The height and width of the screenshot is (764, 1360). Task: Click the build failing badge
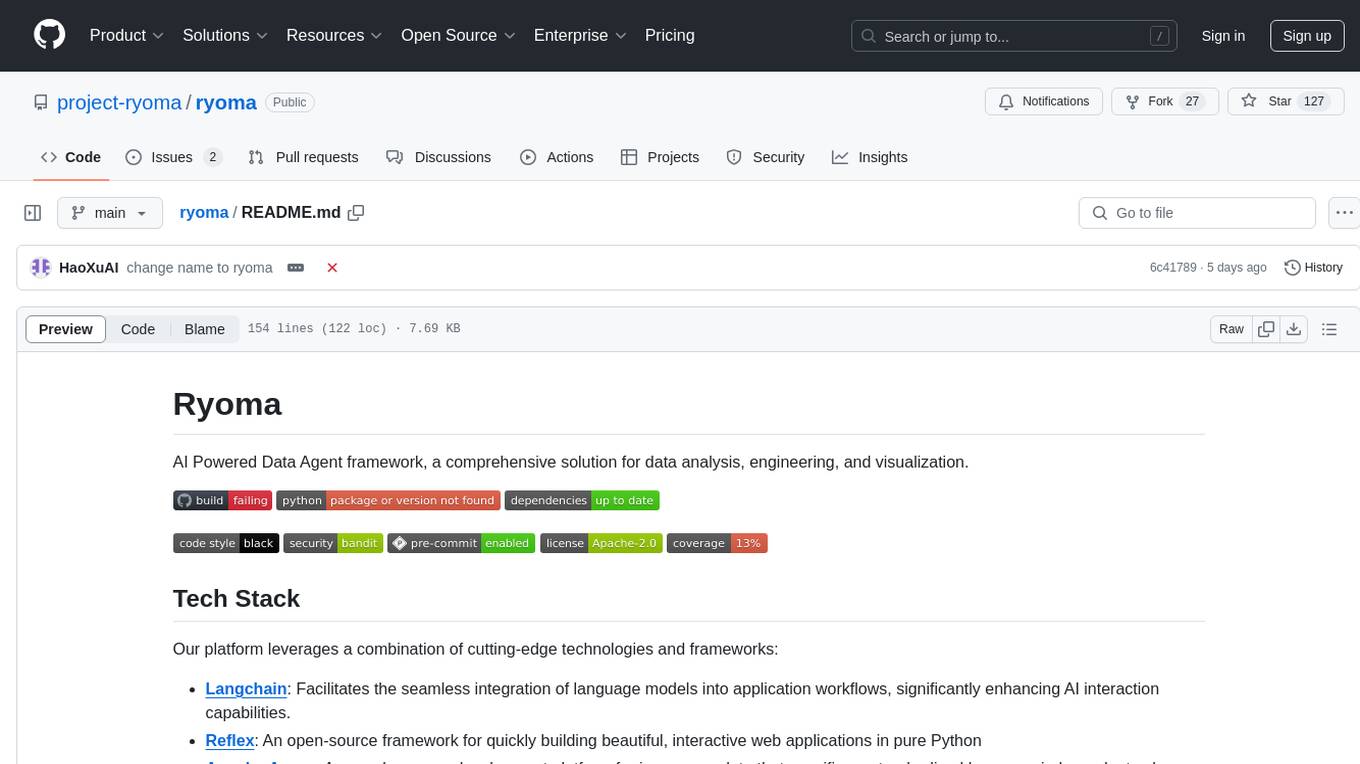pyautogui.click(x=222, y=500)
